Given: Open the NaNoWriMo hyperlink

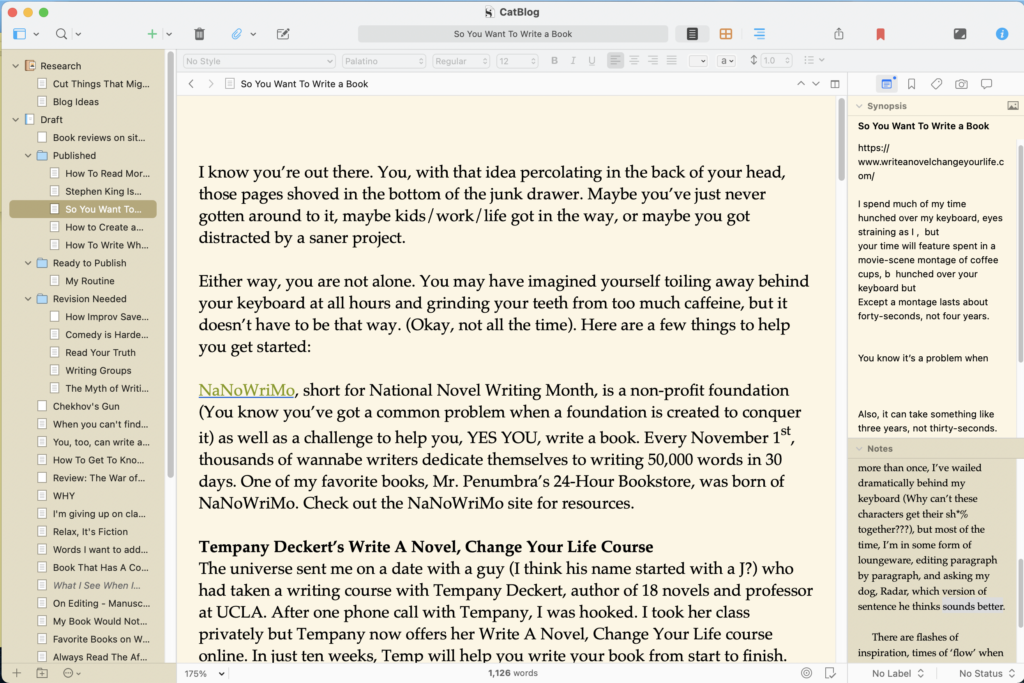Looking at the screenshot, I should (x=247, y=390).
